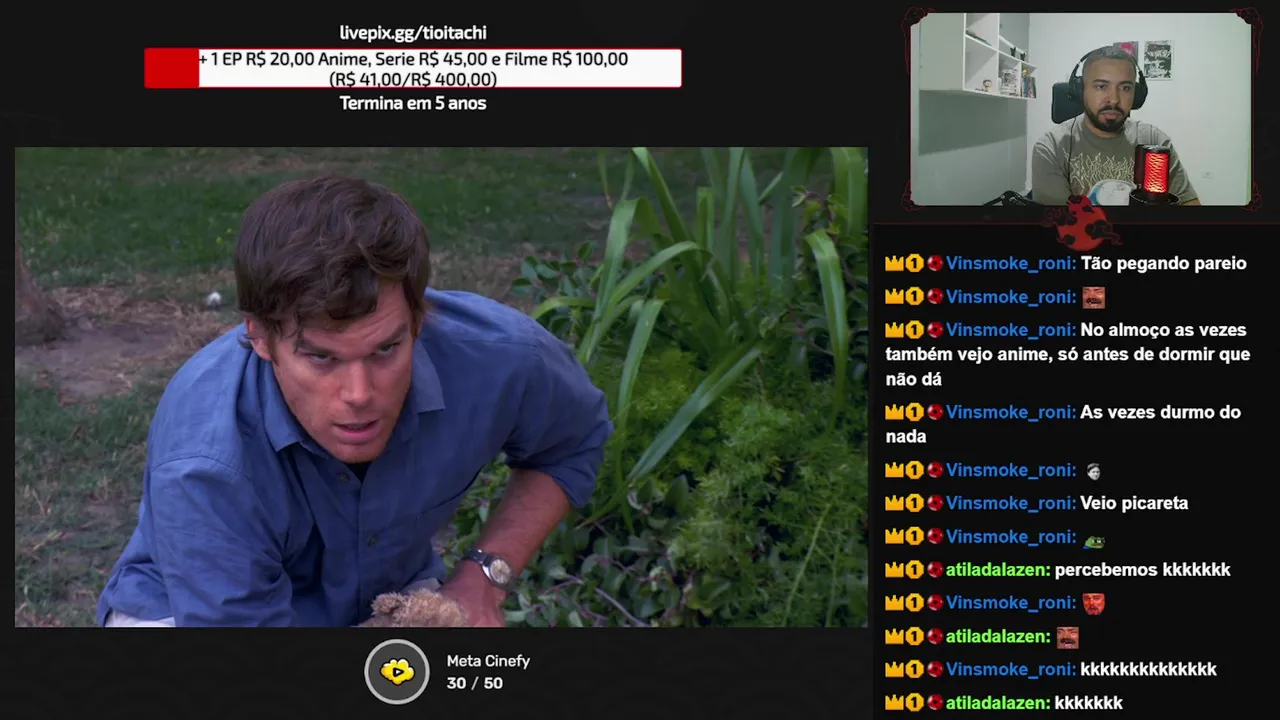Click the red face emote below 'percebemos kkkkkkk'
Image resolution: width=1280 pixels, height=720 pixels.
pos(1093,603)
